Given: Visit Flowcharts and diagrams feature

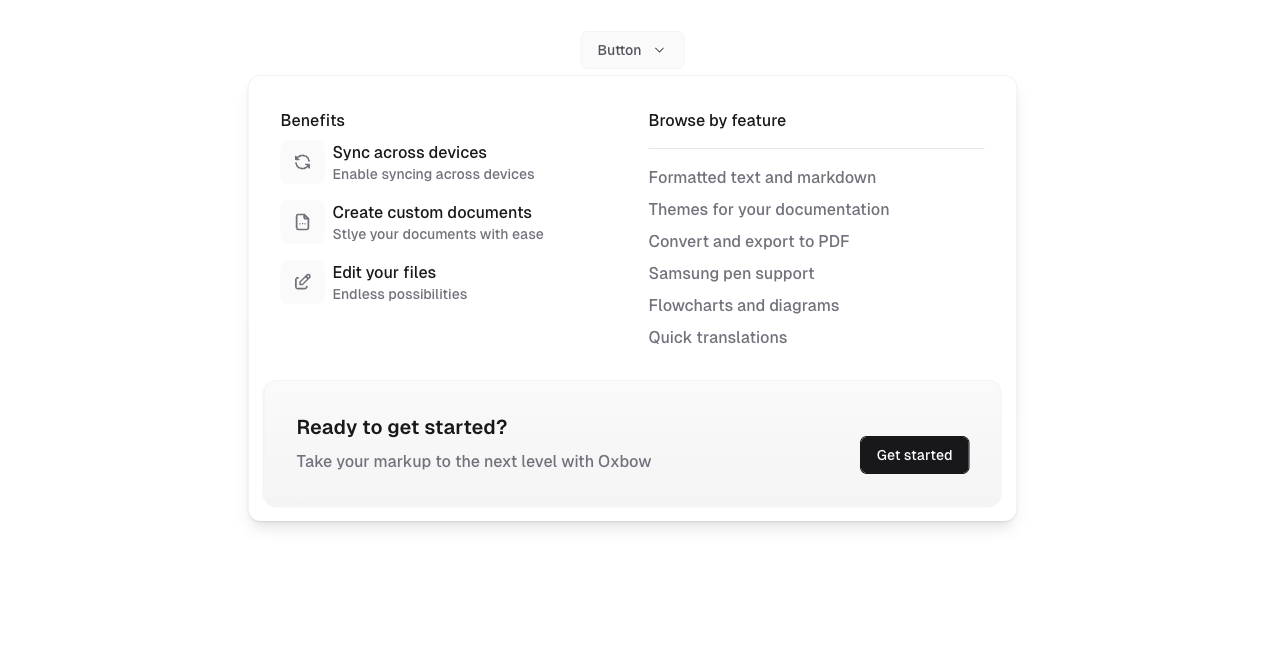Looking at the screenshot, I should 743,305.
